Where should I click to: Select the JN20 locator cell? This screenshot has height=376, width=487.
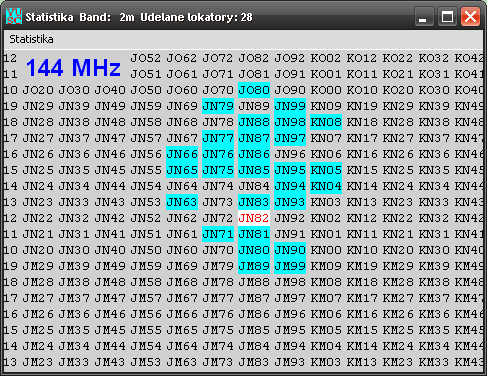(x=38, y=250)
